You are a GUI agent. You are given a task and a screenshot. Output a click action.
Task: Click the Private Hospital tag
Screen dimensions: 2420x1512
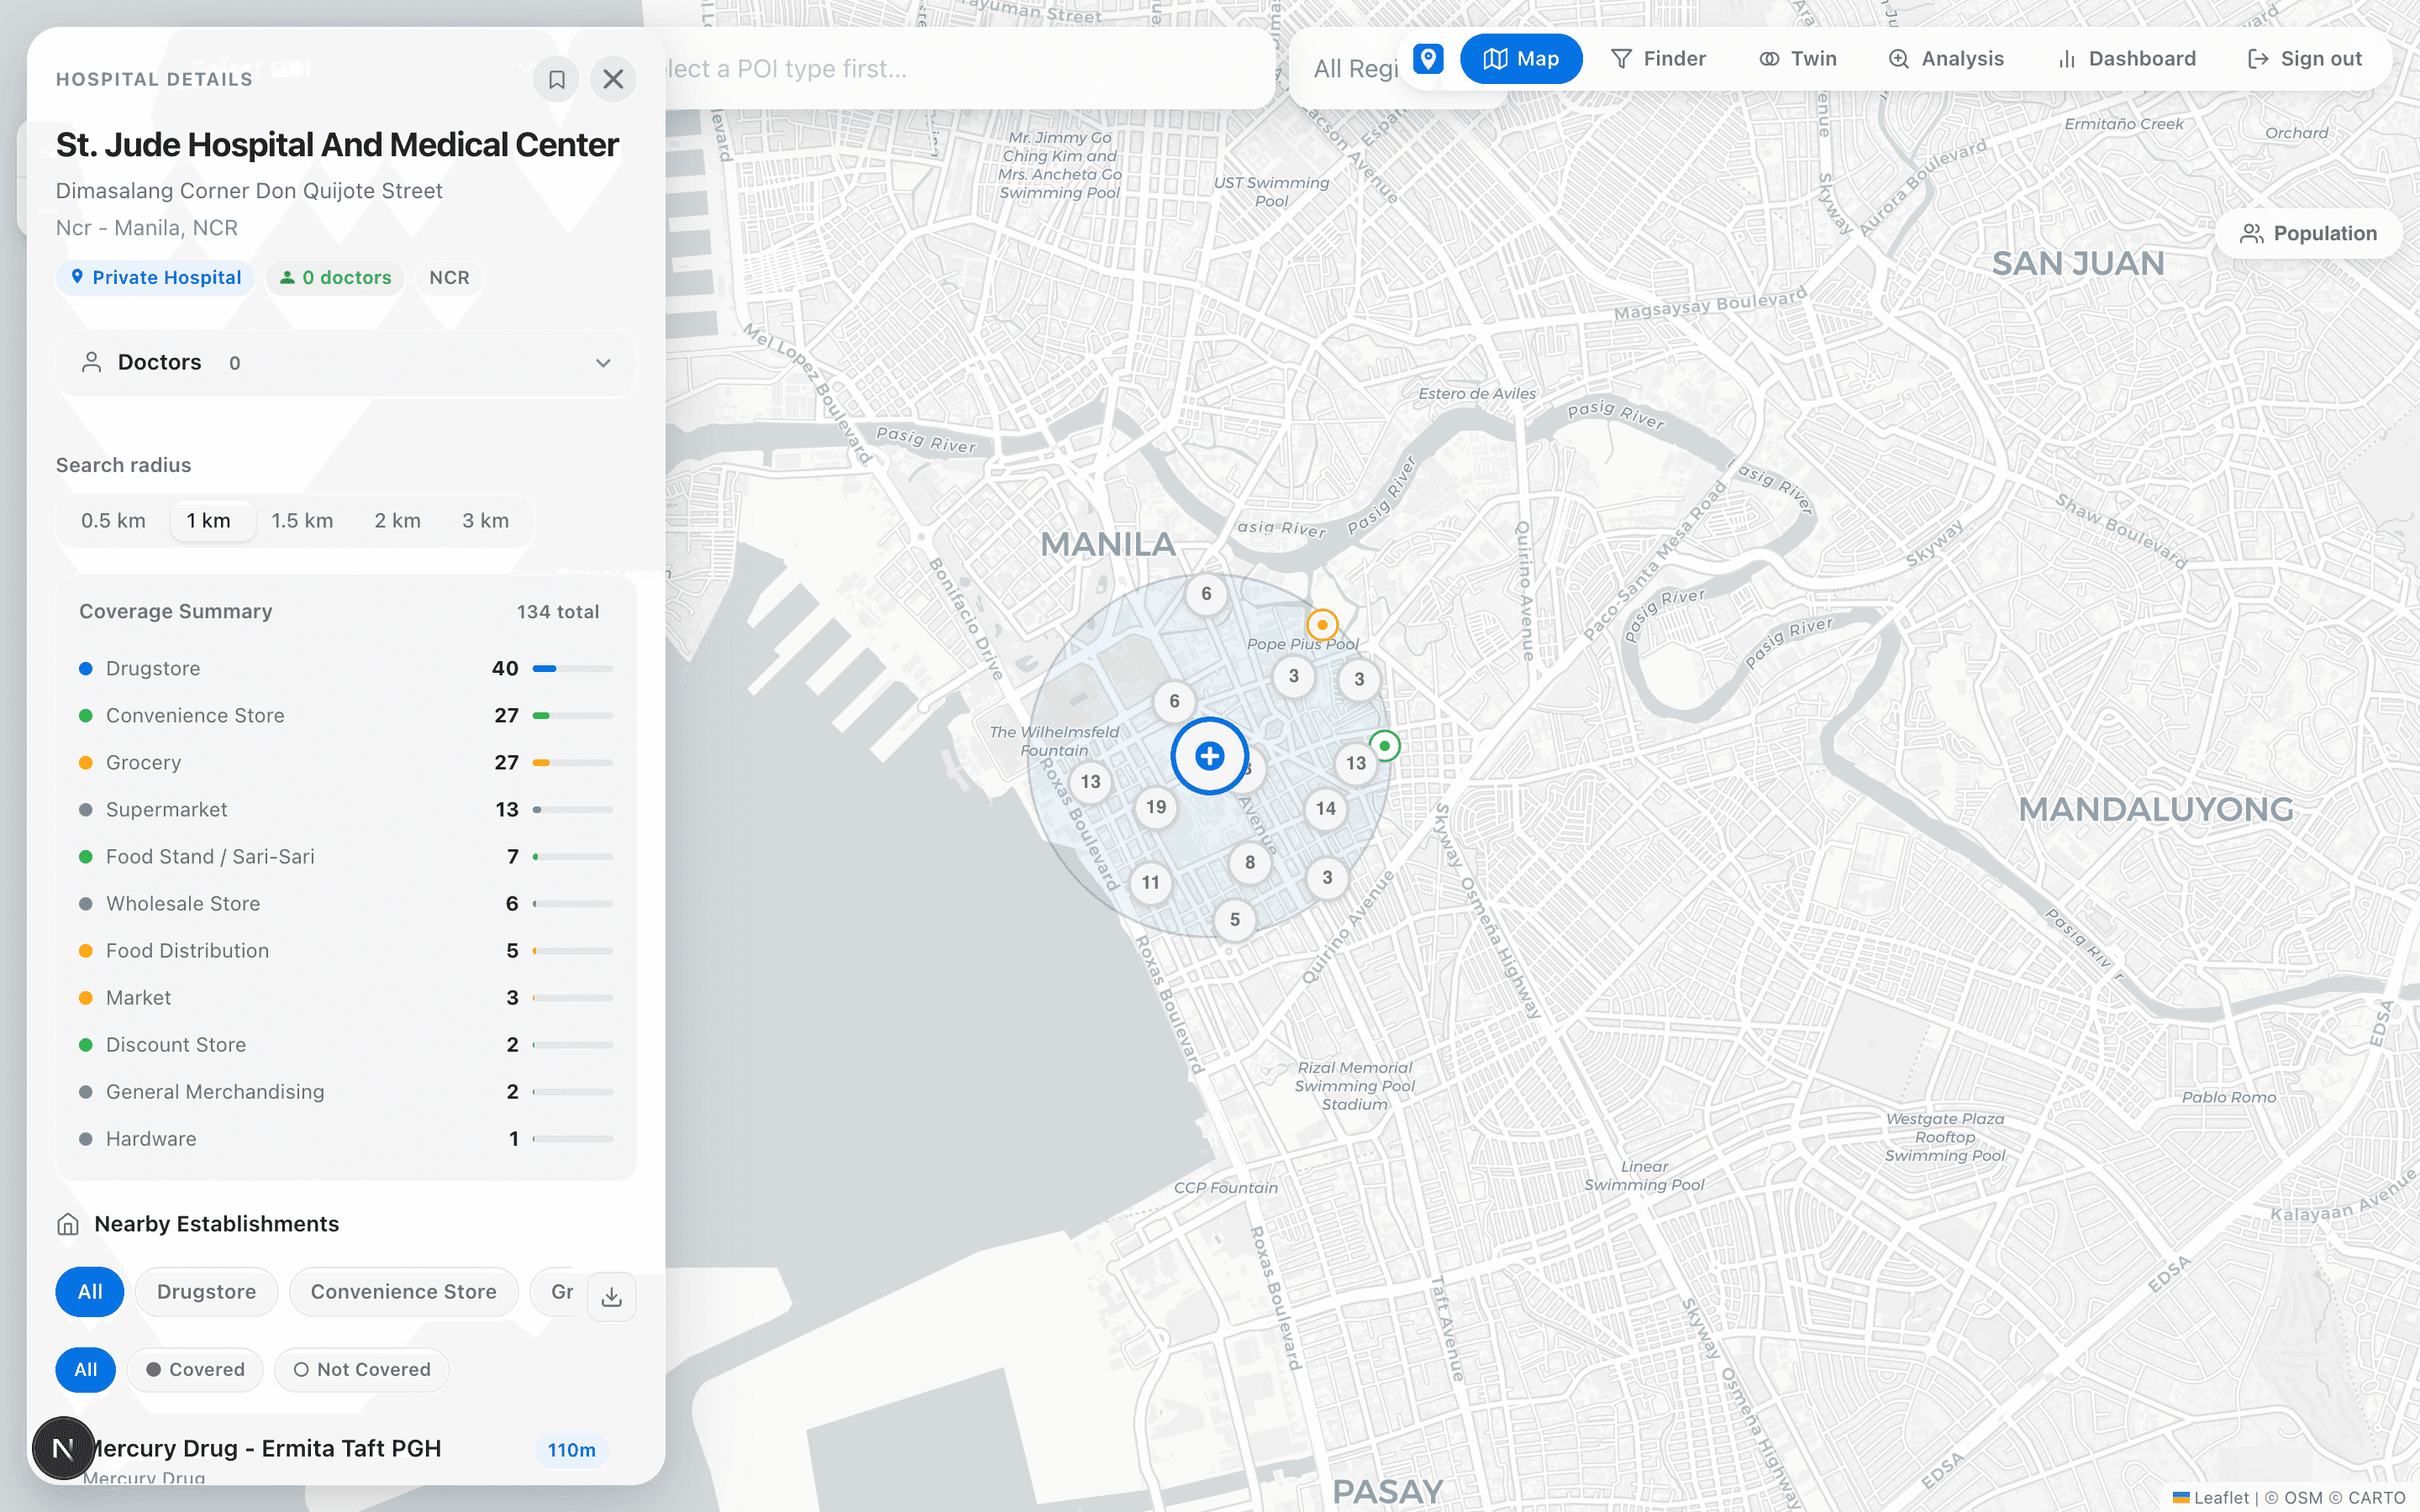click(x=155, y=278)
